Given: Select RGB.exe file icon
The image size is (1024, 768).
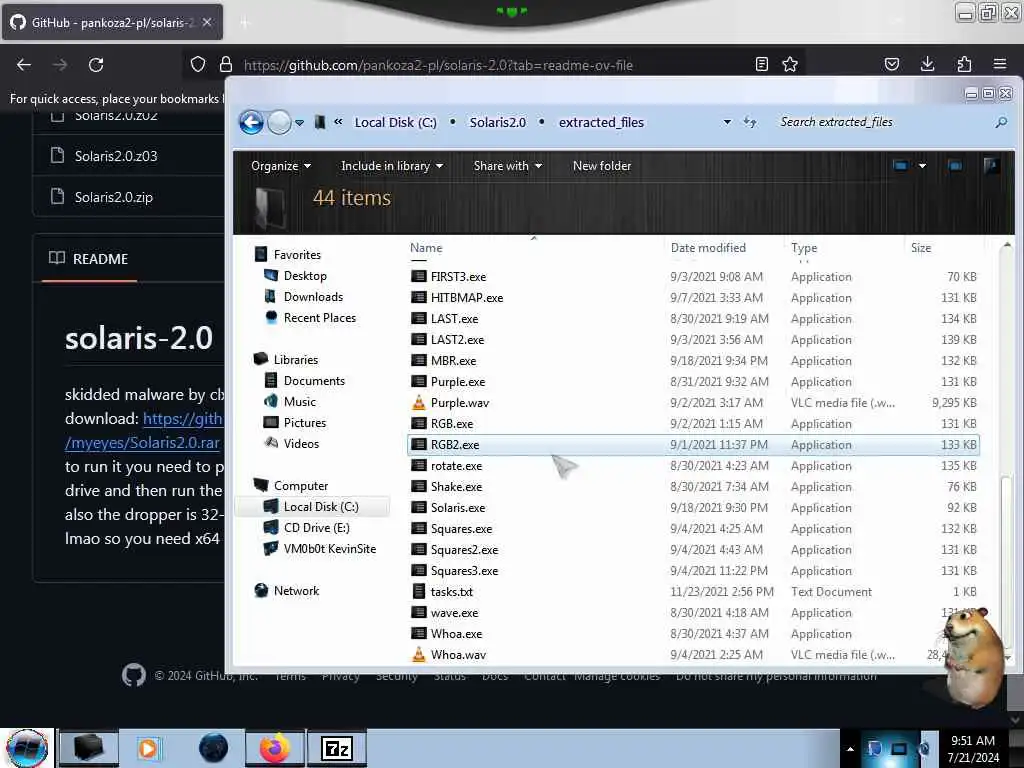Looking at the screenshot, I should (419, 424).
